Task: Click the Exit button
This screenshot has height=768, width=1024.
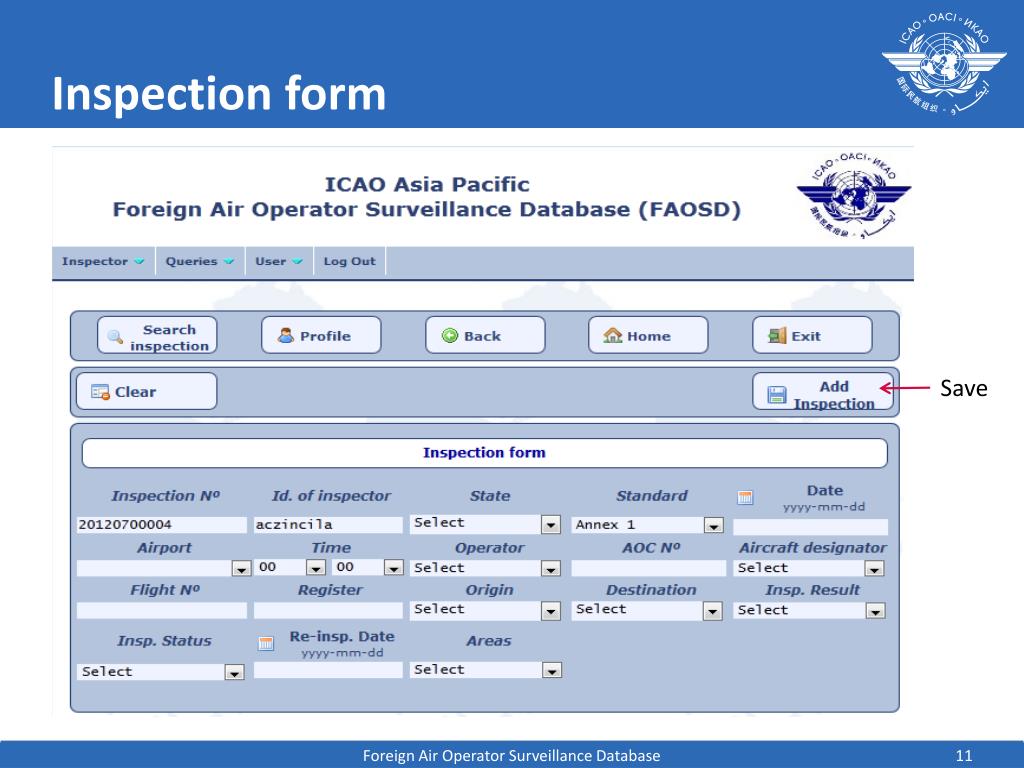Action: coord(812,336)
